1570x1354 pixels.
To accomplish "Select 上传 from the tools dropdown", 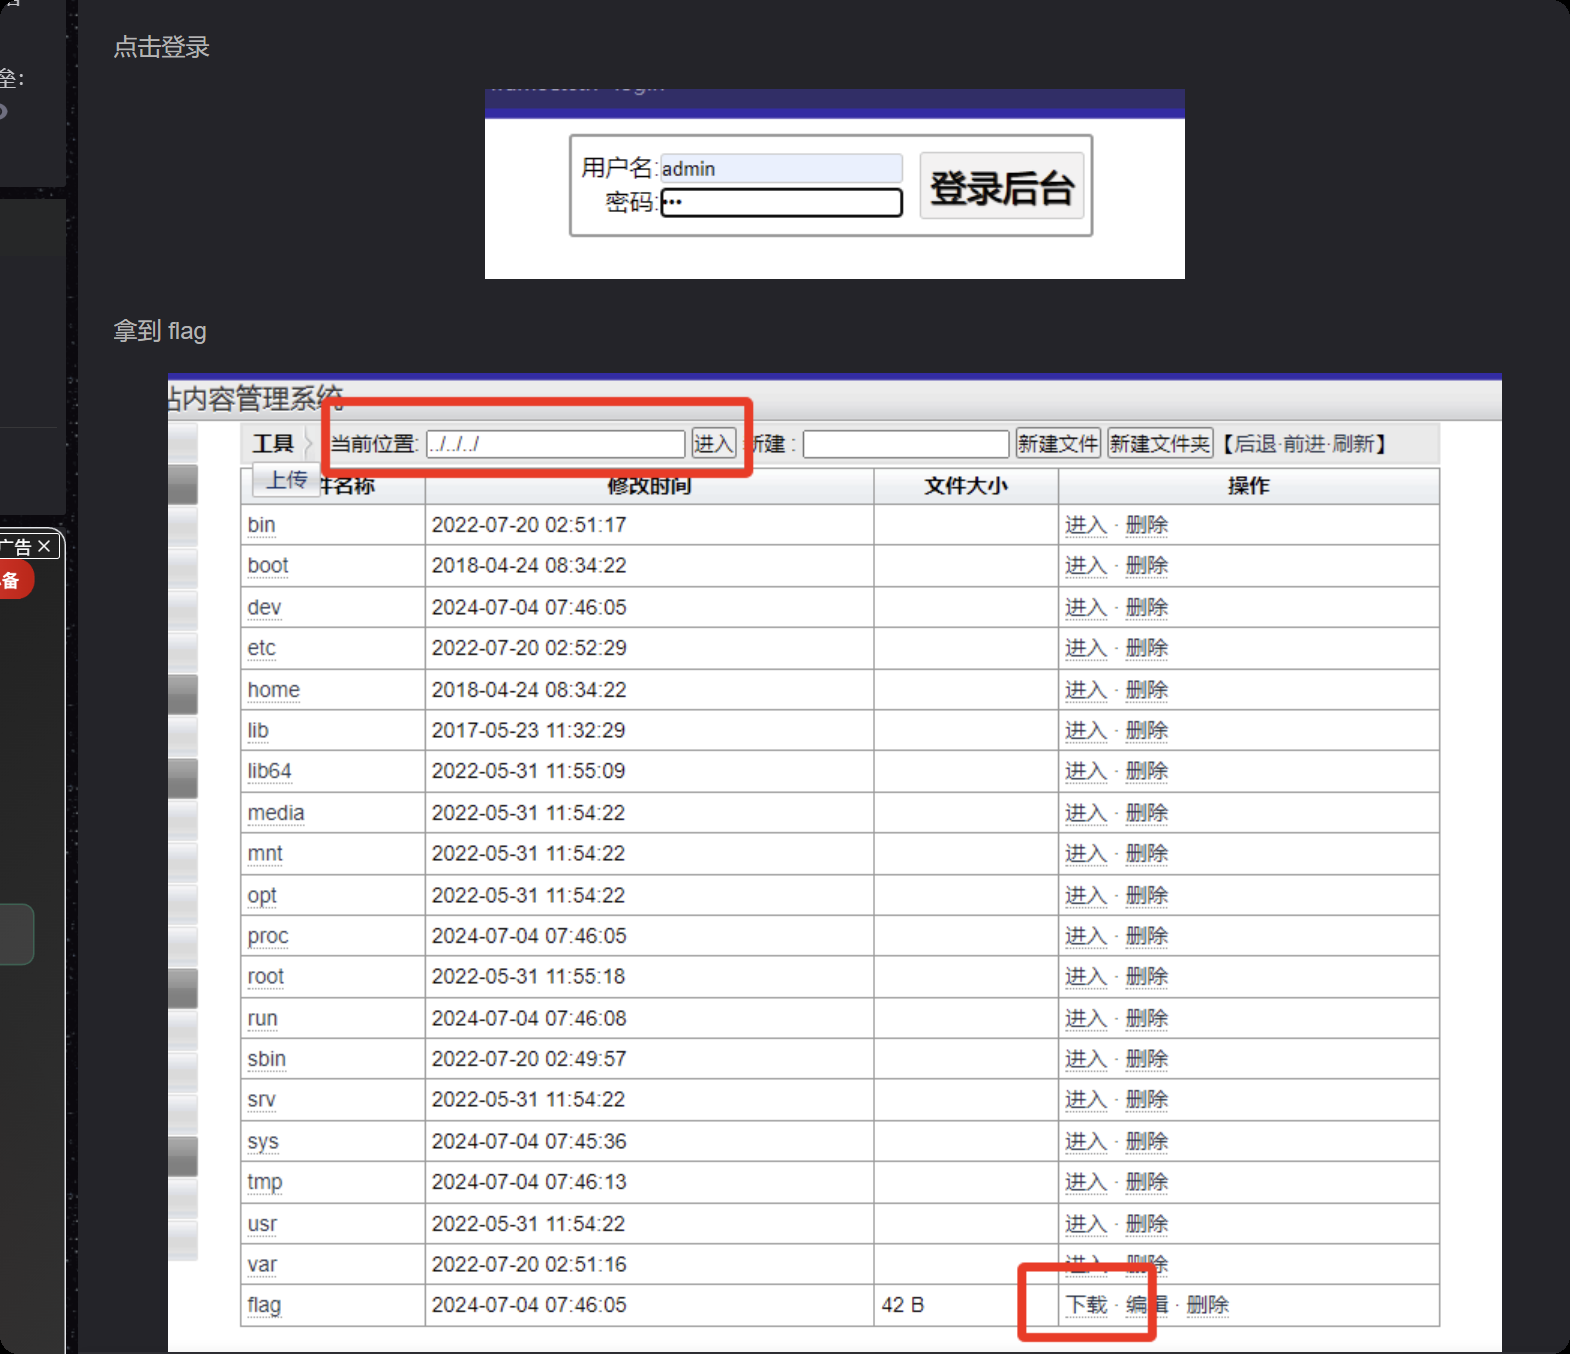I will point(286,480).
